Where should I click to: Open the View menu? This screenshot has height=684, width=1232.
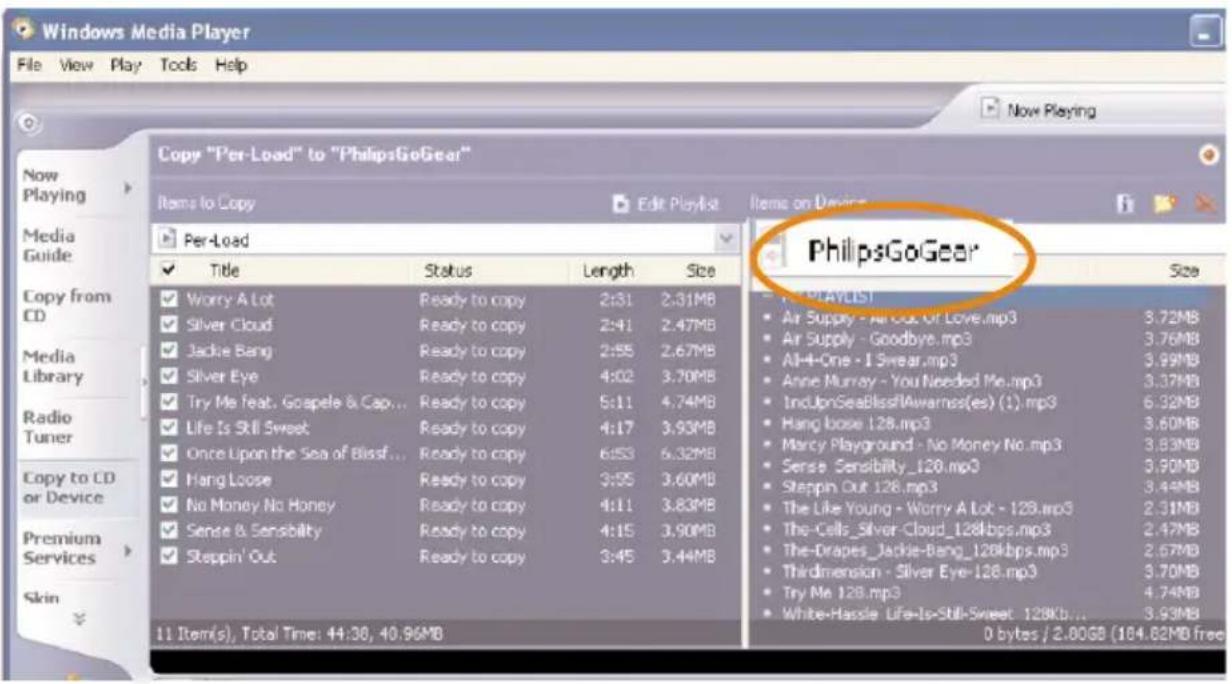pos(75,66)
